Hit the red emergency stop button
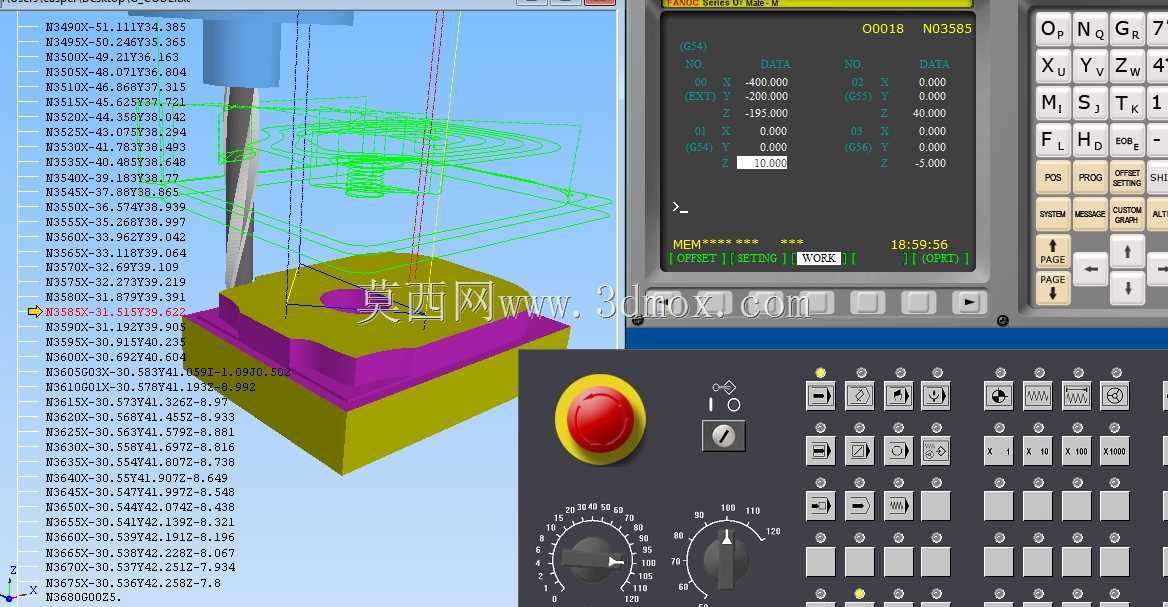1168x607 pixels. tap(600, 419)
